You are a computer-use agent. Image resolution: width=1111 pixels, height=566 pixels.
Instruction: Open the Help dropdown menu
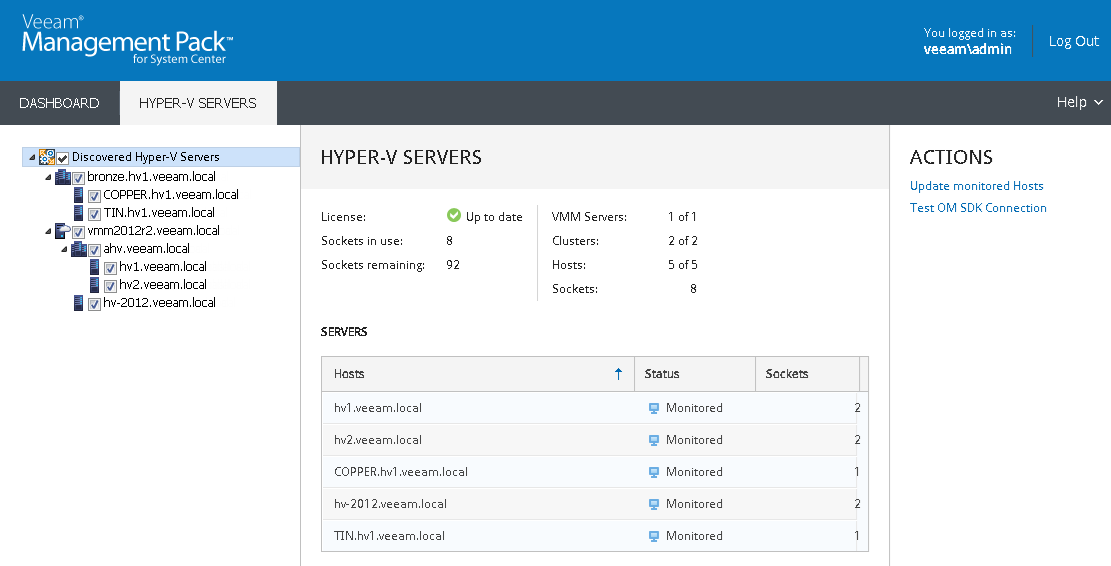pyautogui.click(x=1079, y=102)
